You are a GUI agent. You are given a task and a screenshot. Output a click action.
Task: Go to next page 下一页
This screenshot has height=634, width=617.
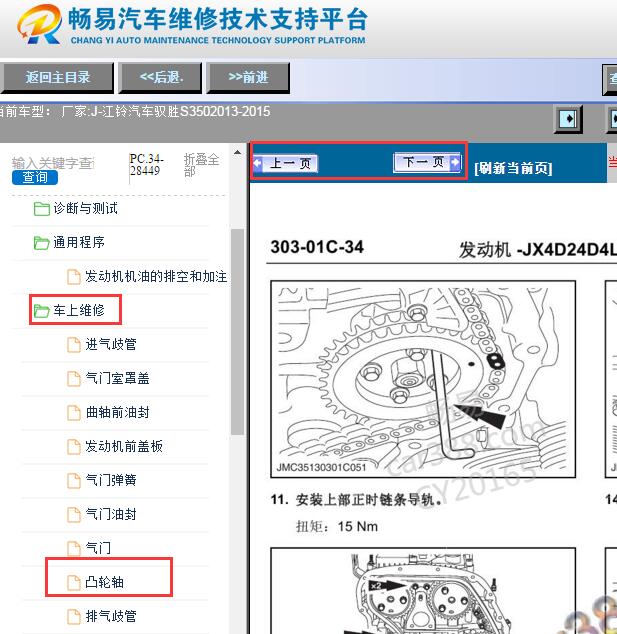pos(427,162)
